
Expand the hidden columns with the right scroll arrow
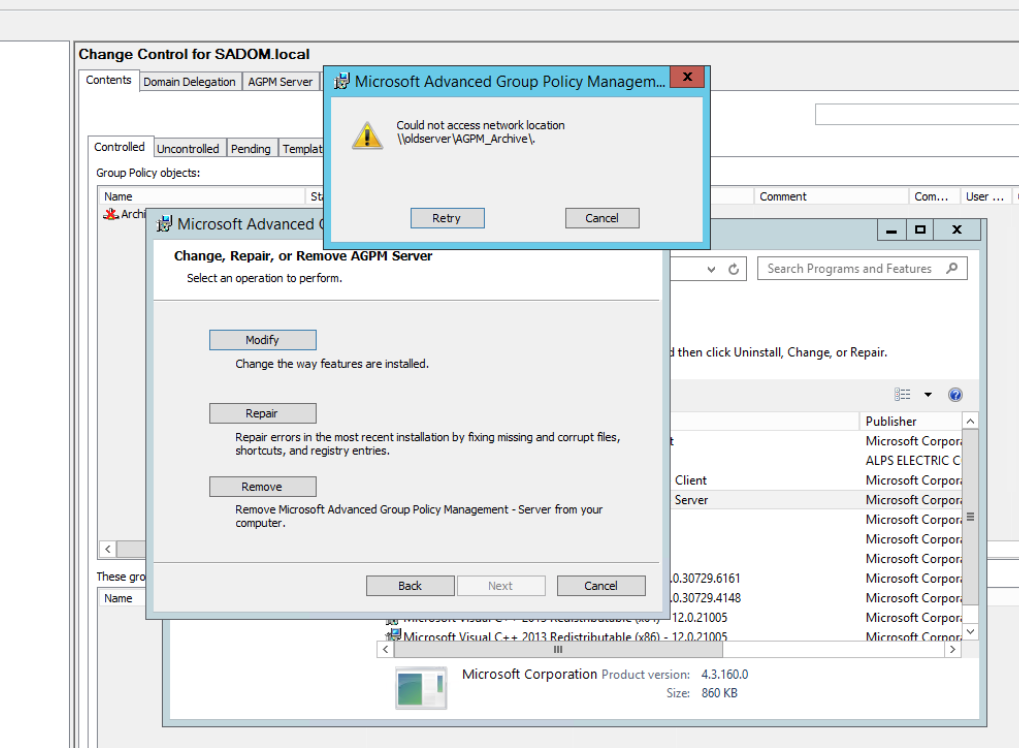(x=952, y=649)
